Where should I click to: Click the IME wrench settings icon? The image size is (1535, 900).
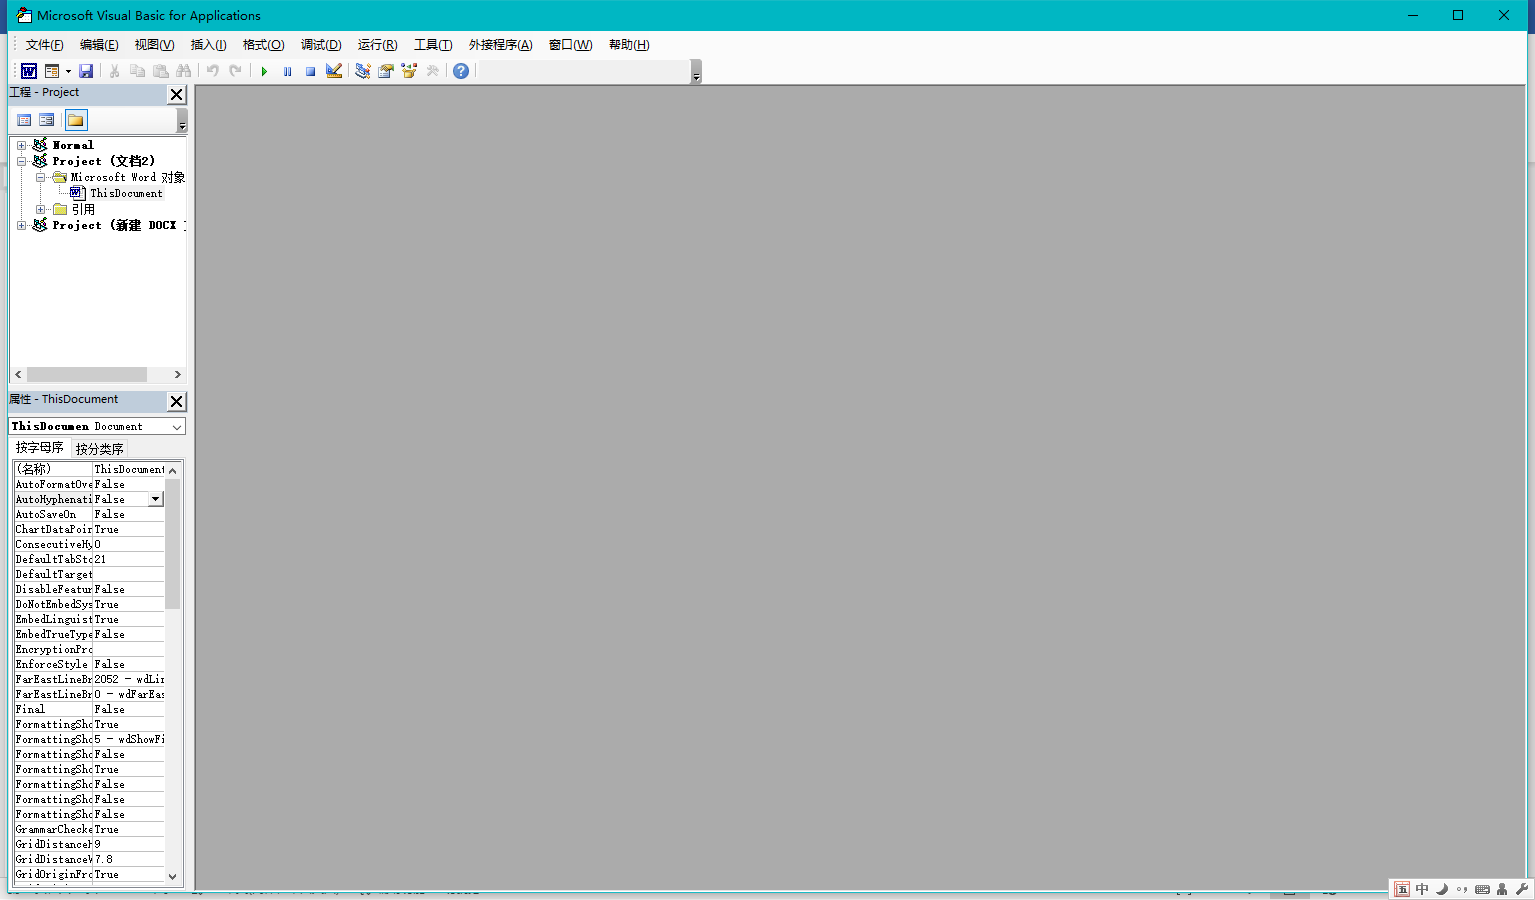tap(1522, 889)
